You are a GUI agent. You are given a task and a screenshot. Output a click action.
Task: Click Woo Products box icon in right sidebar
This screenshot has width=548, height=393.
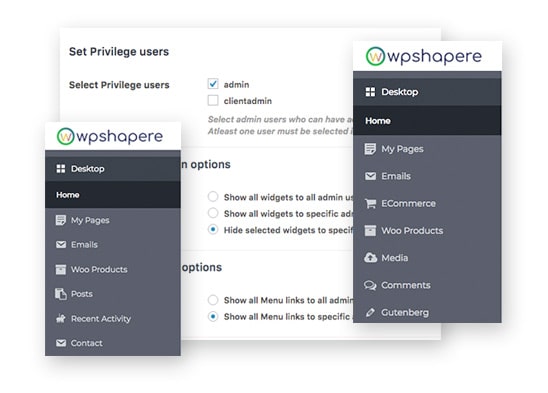pos(370,230)
